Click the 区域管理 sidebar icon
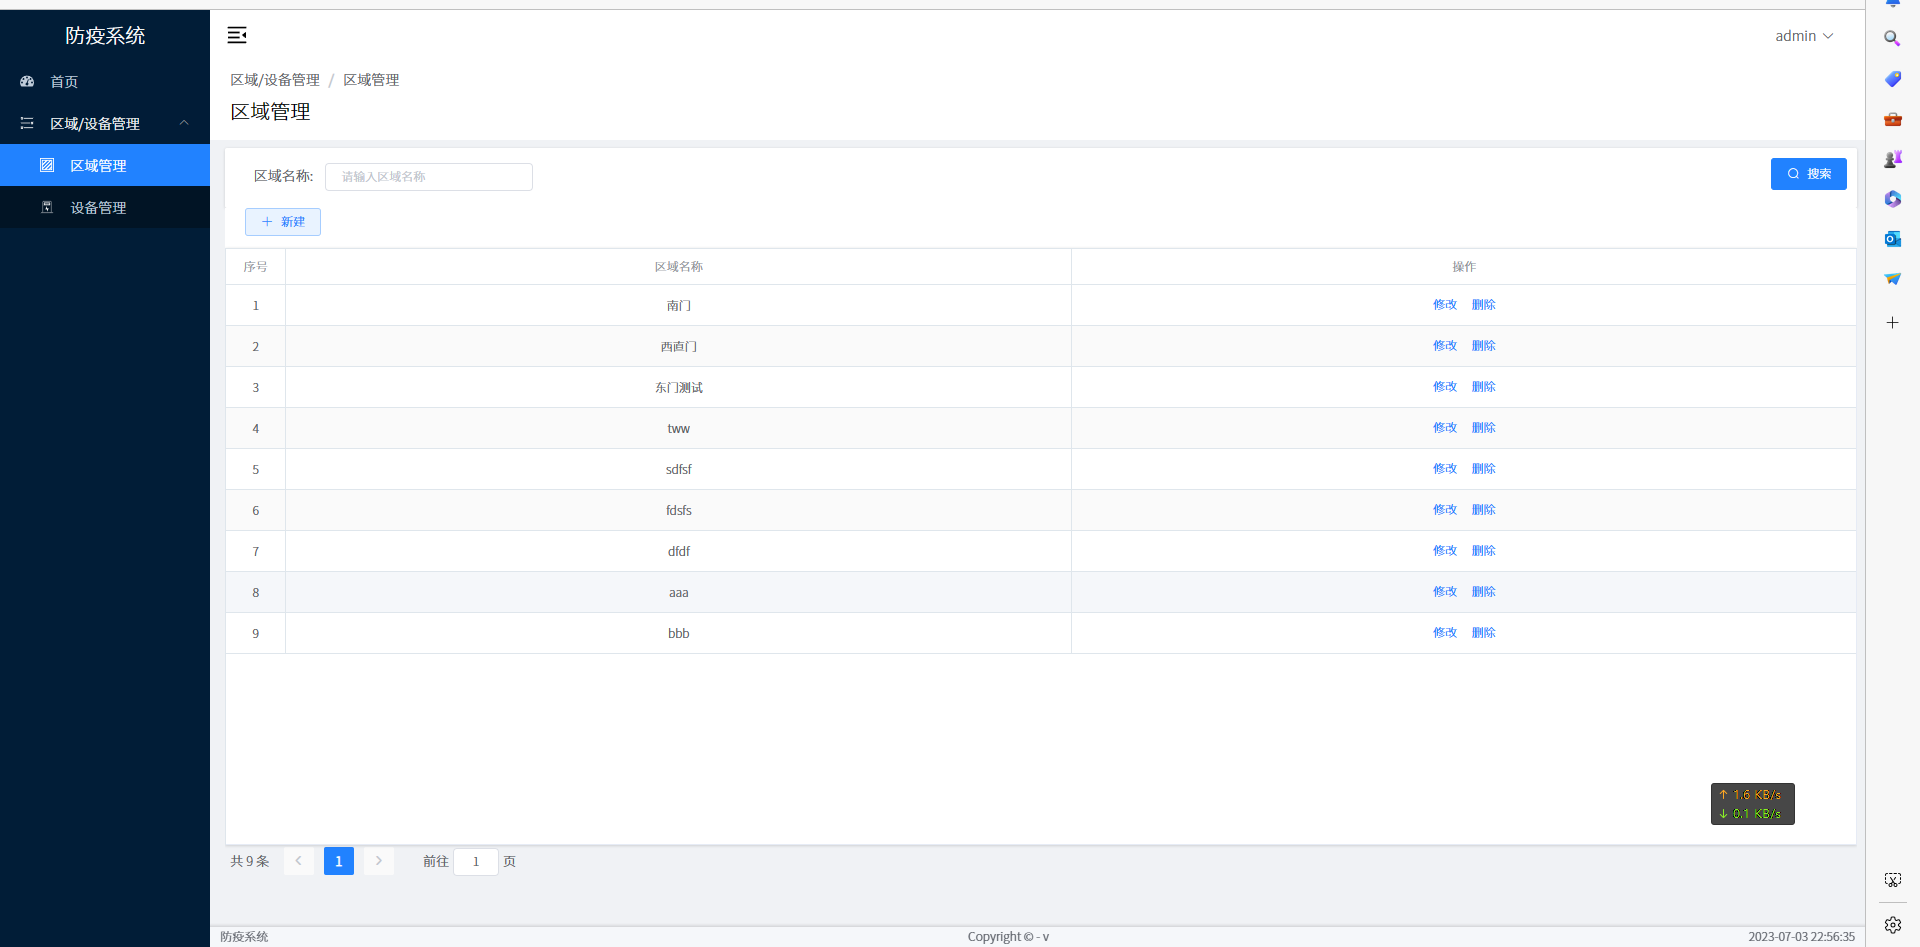1920x947 pixels. 47,165
